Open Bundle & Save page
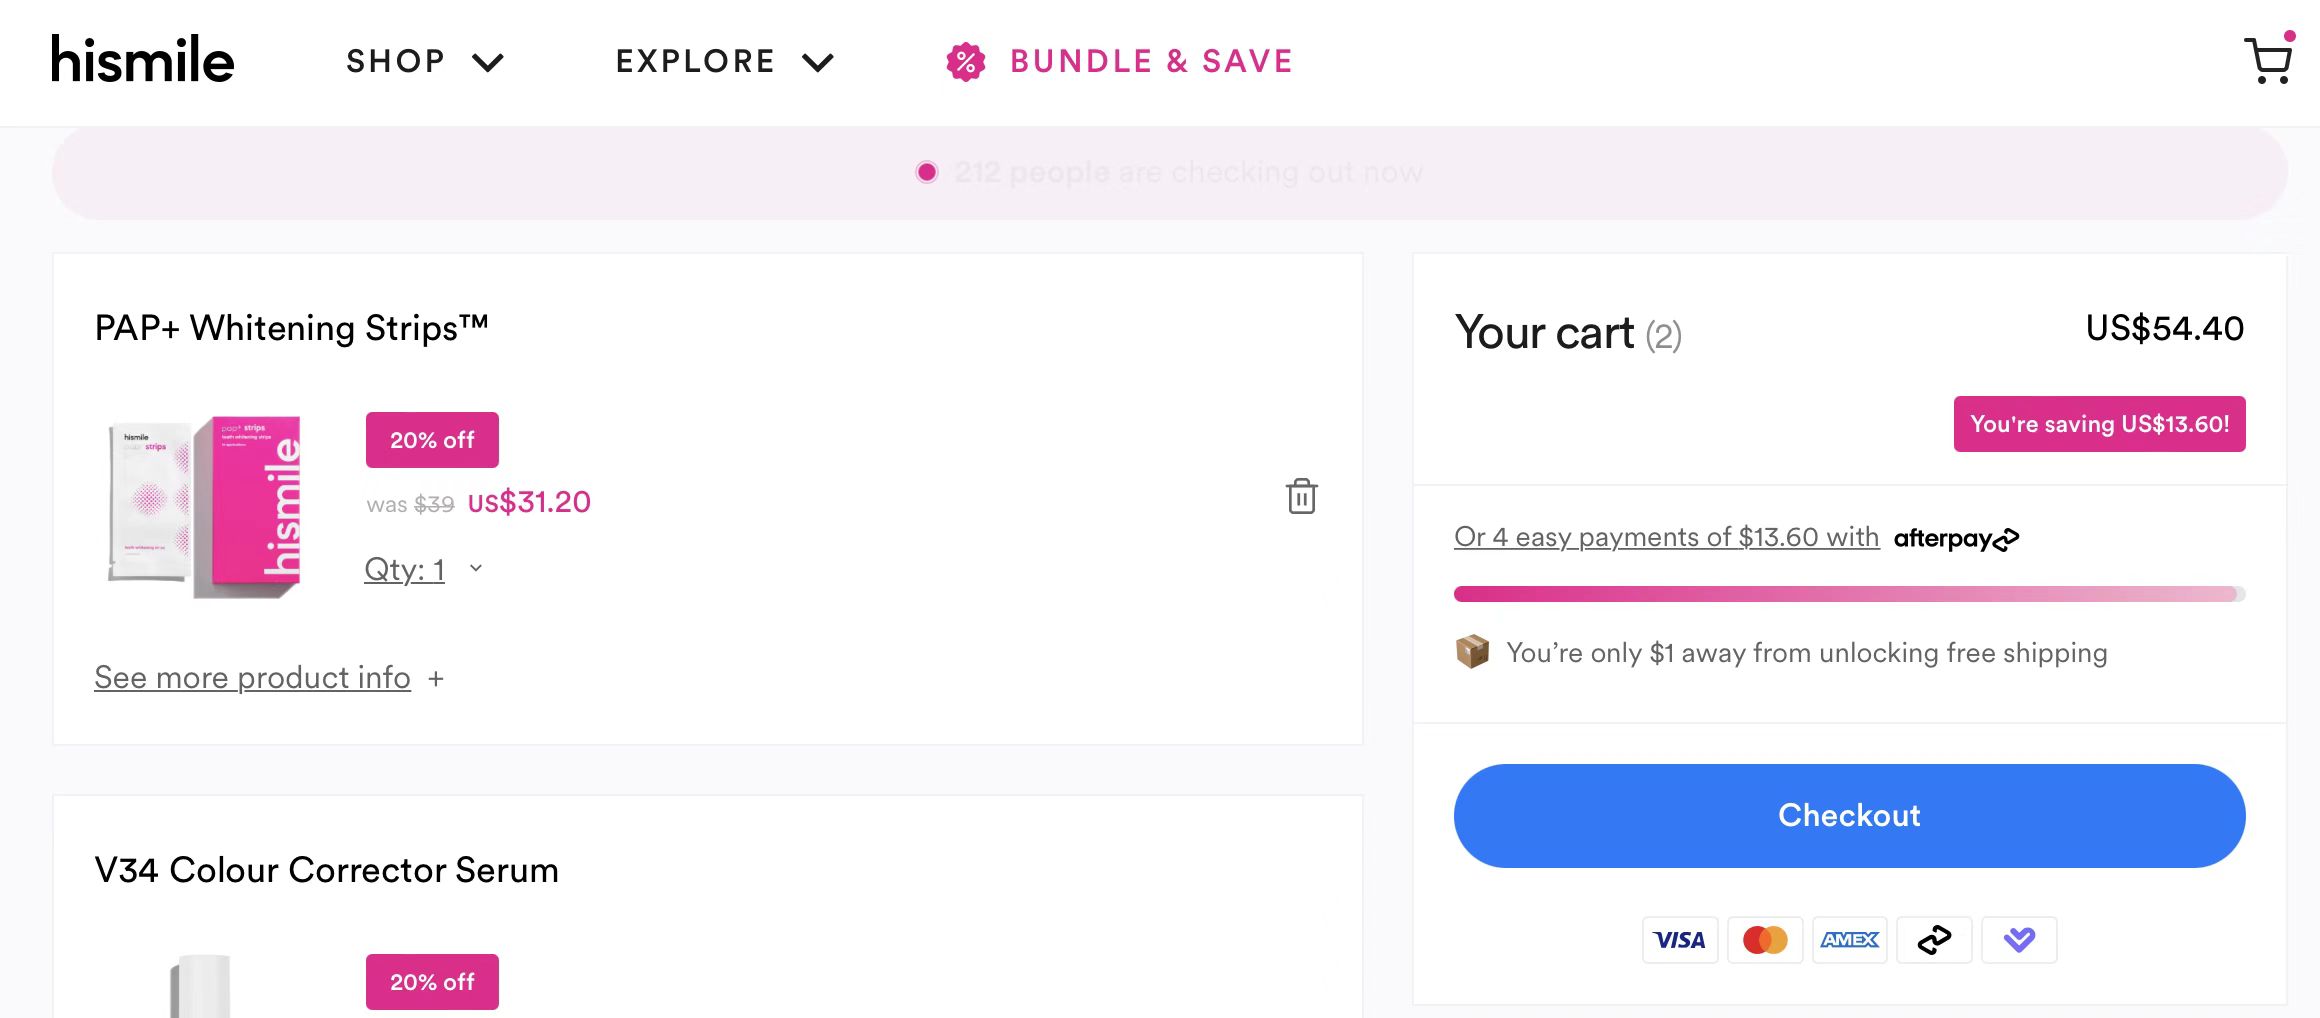The width and height of the screenshot is (2320, 1018). coord(1151,62)
